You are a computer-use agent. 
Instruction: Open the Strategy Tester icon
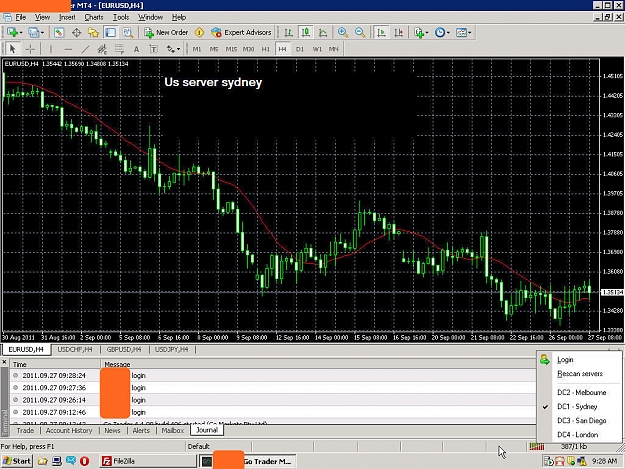tap(128, 33)
